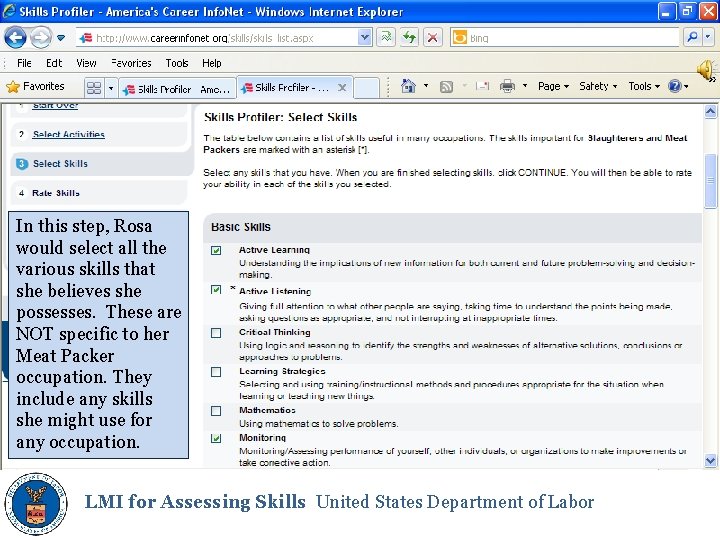Click the red Stop loading icon
Viewport: 720px width, 540px height.
[432, 38]
